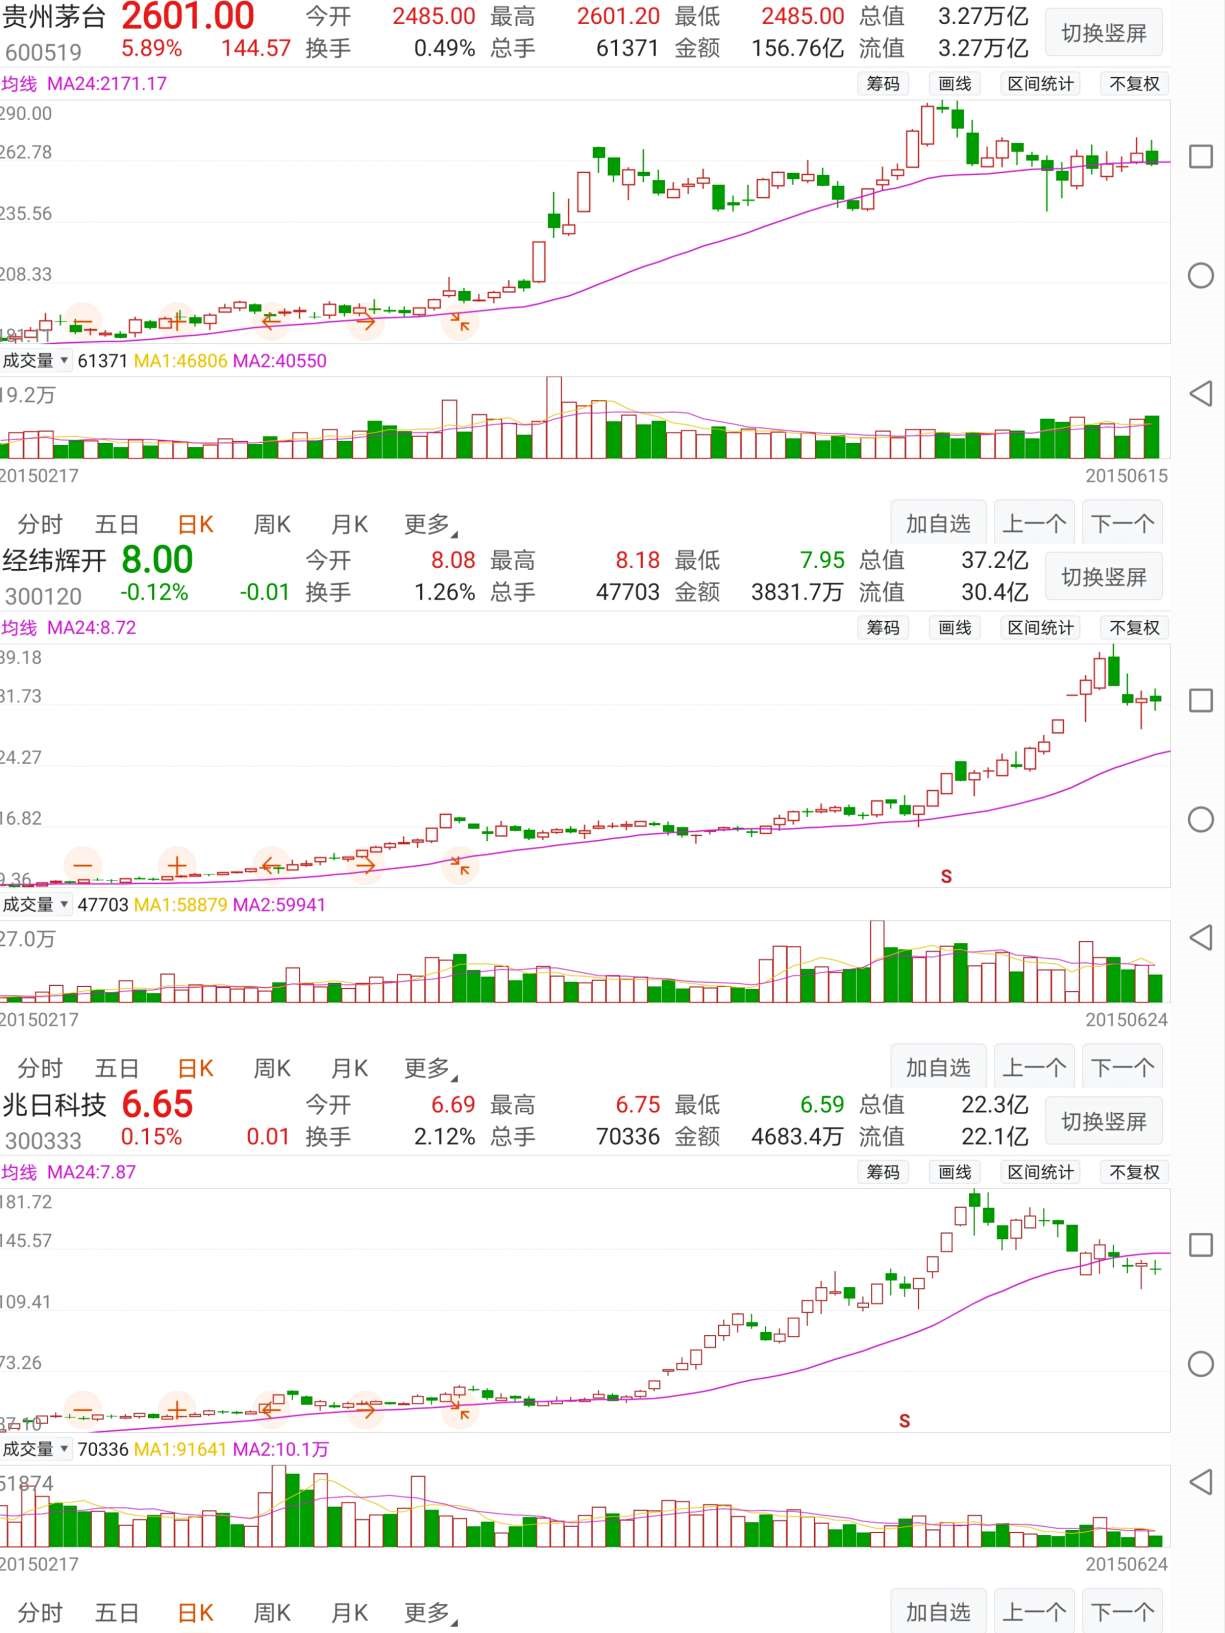
Task: Tap the triangle back icon beside 兆日科技 volume
Action: tap(1201, 1482)
